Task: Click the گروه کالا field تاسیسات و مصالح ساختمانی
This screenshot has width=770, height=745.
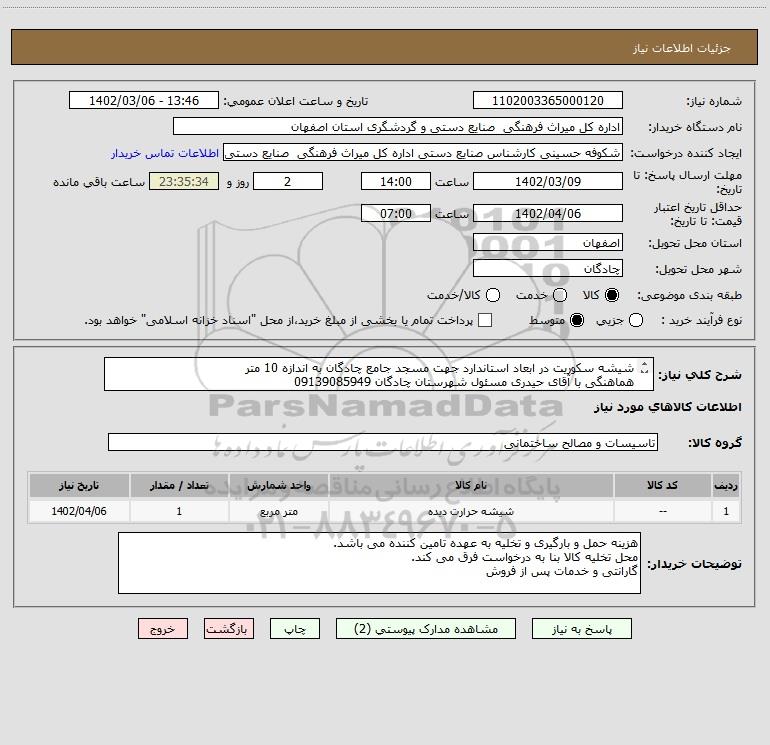Action: click(383, 442)
